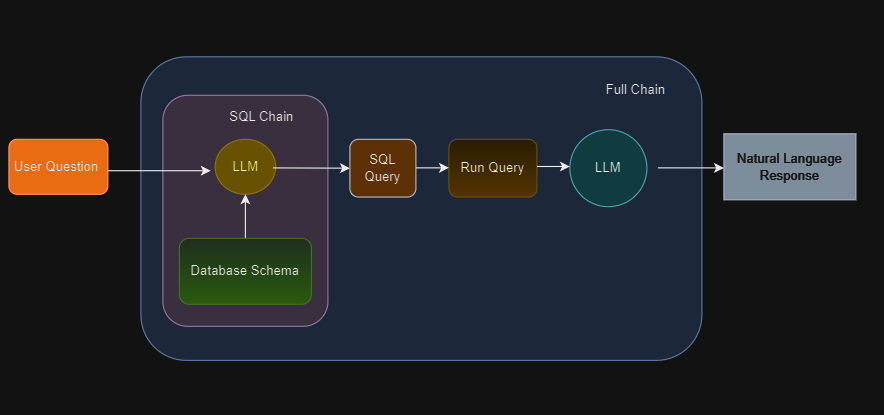Image resolution: width=884 pixels, height=415 pixels.
Task: Click arrow from Run Query to teal LLM
Action: [x=552, y=168]
